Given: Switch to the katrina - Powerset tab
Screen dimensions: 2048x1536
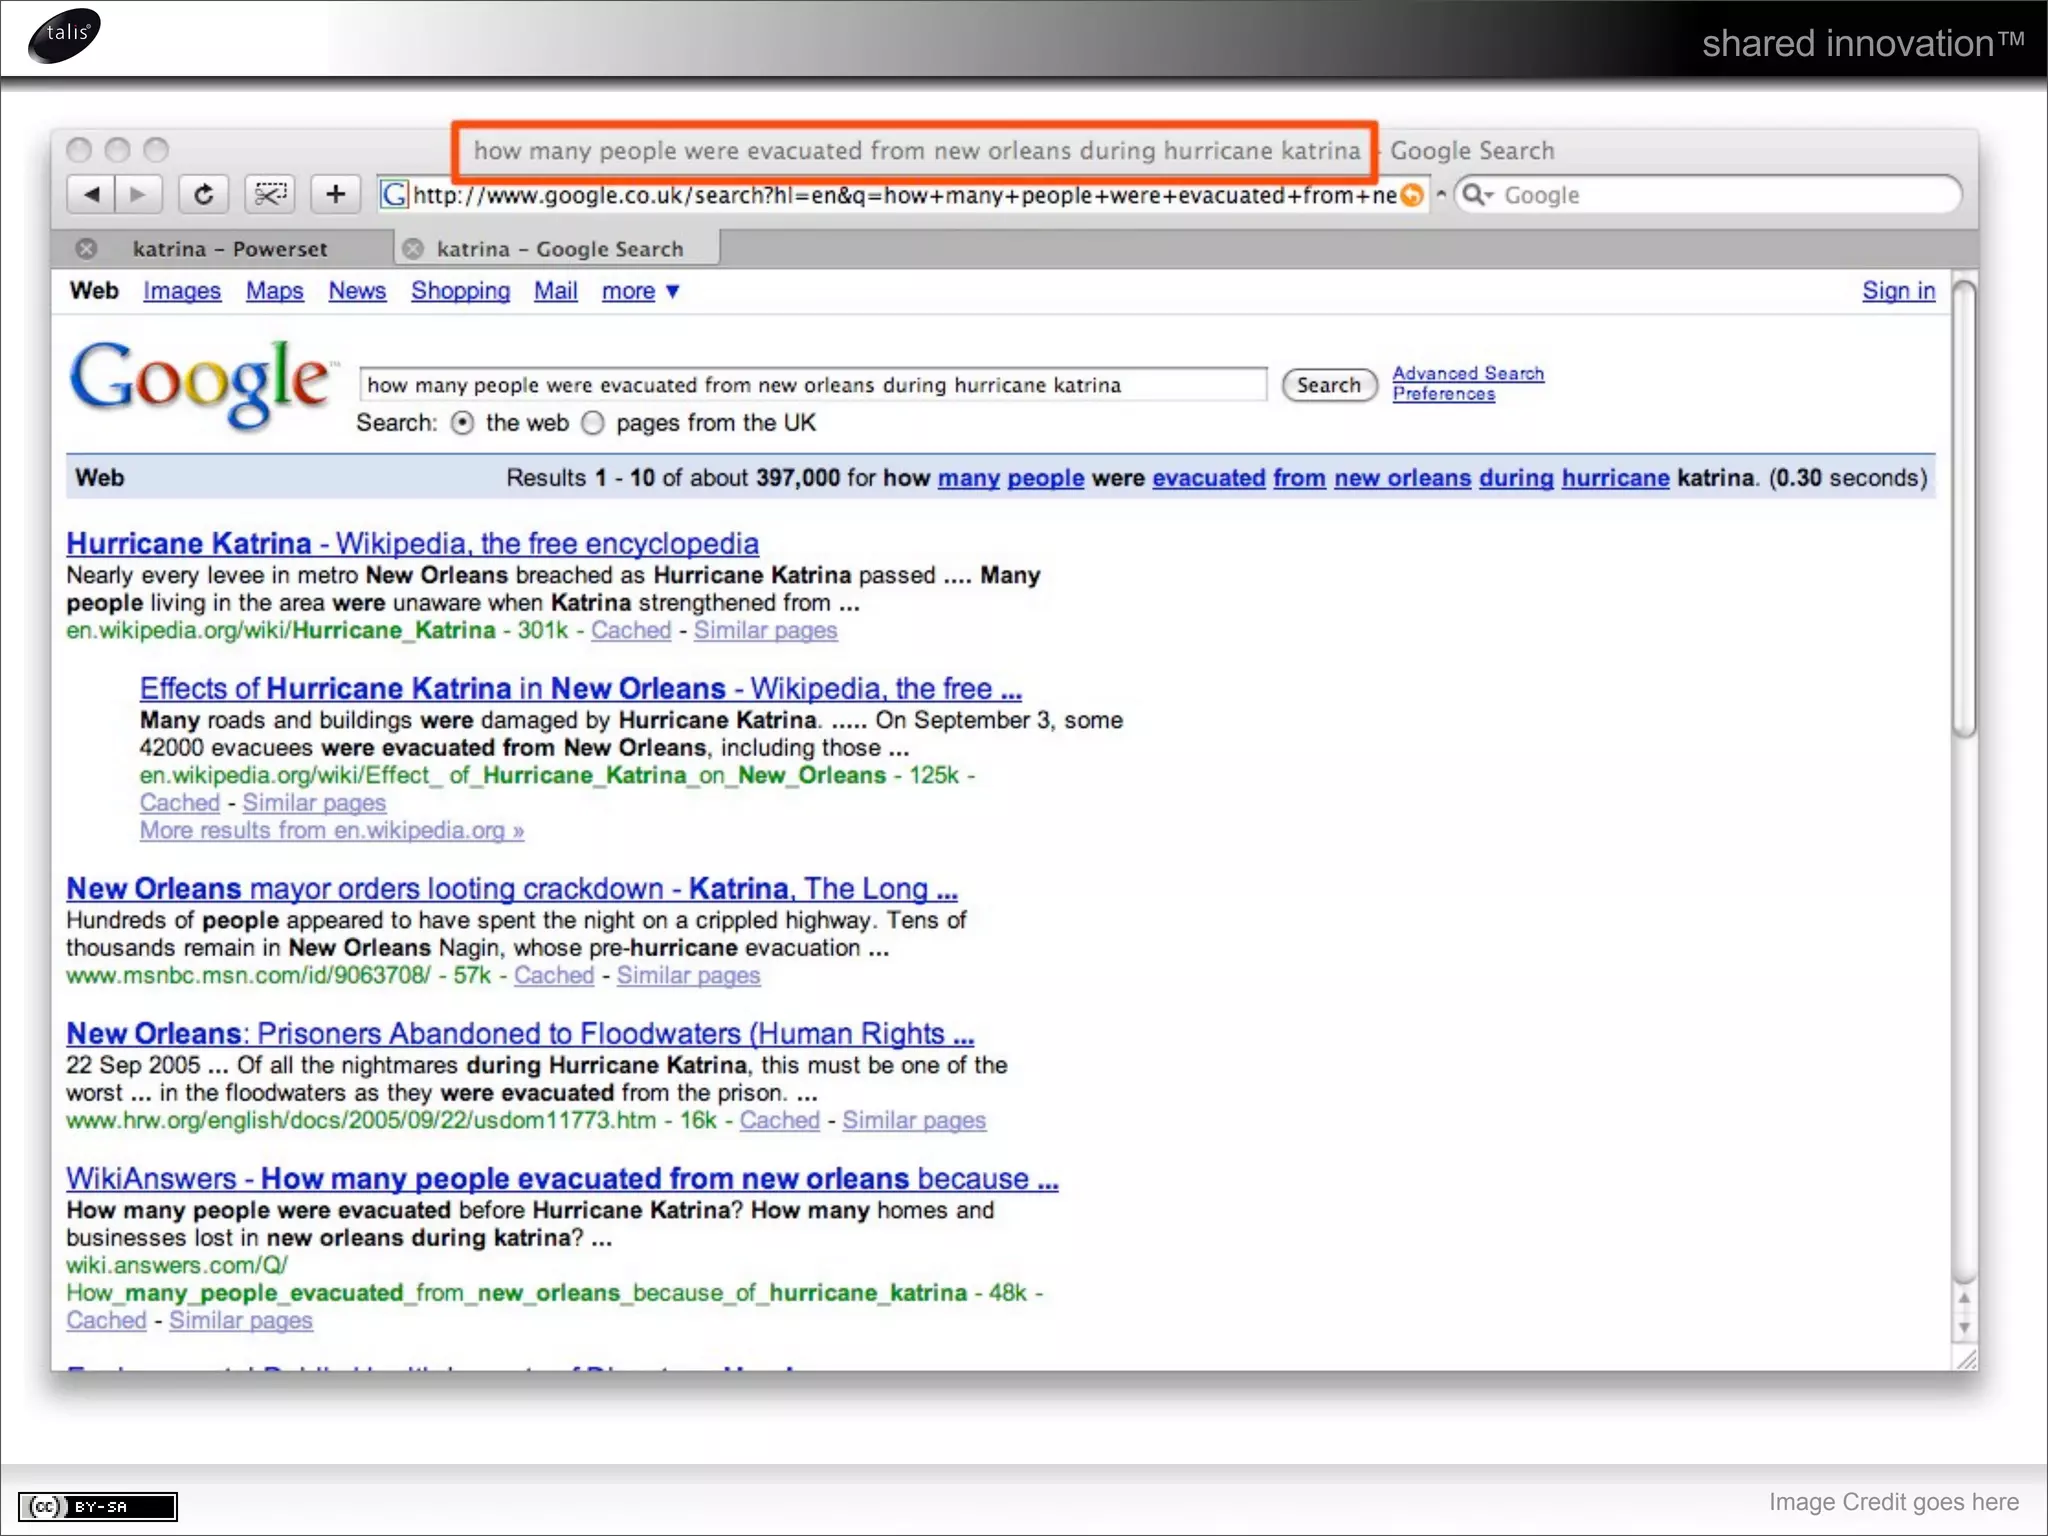Looking at the screenshot, I should click(x=230, y=248).
